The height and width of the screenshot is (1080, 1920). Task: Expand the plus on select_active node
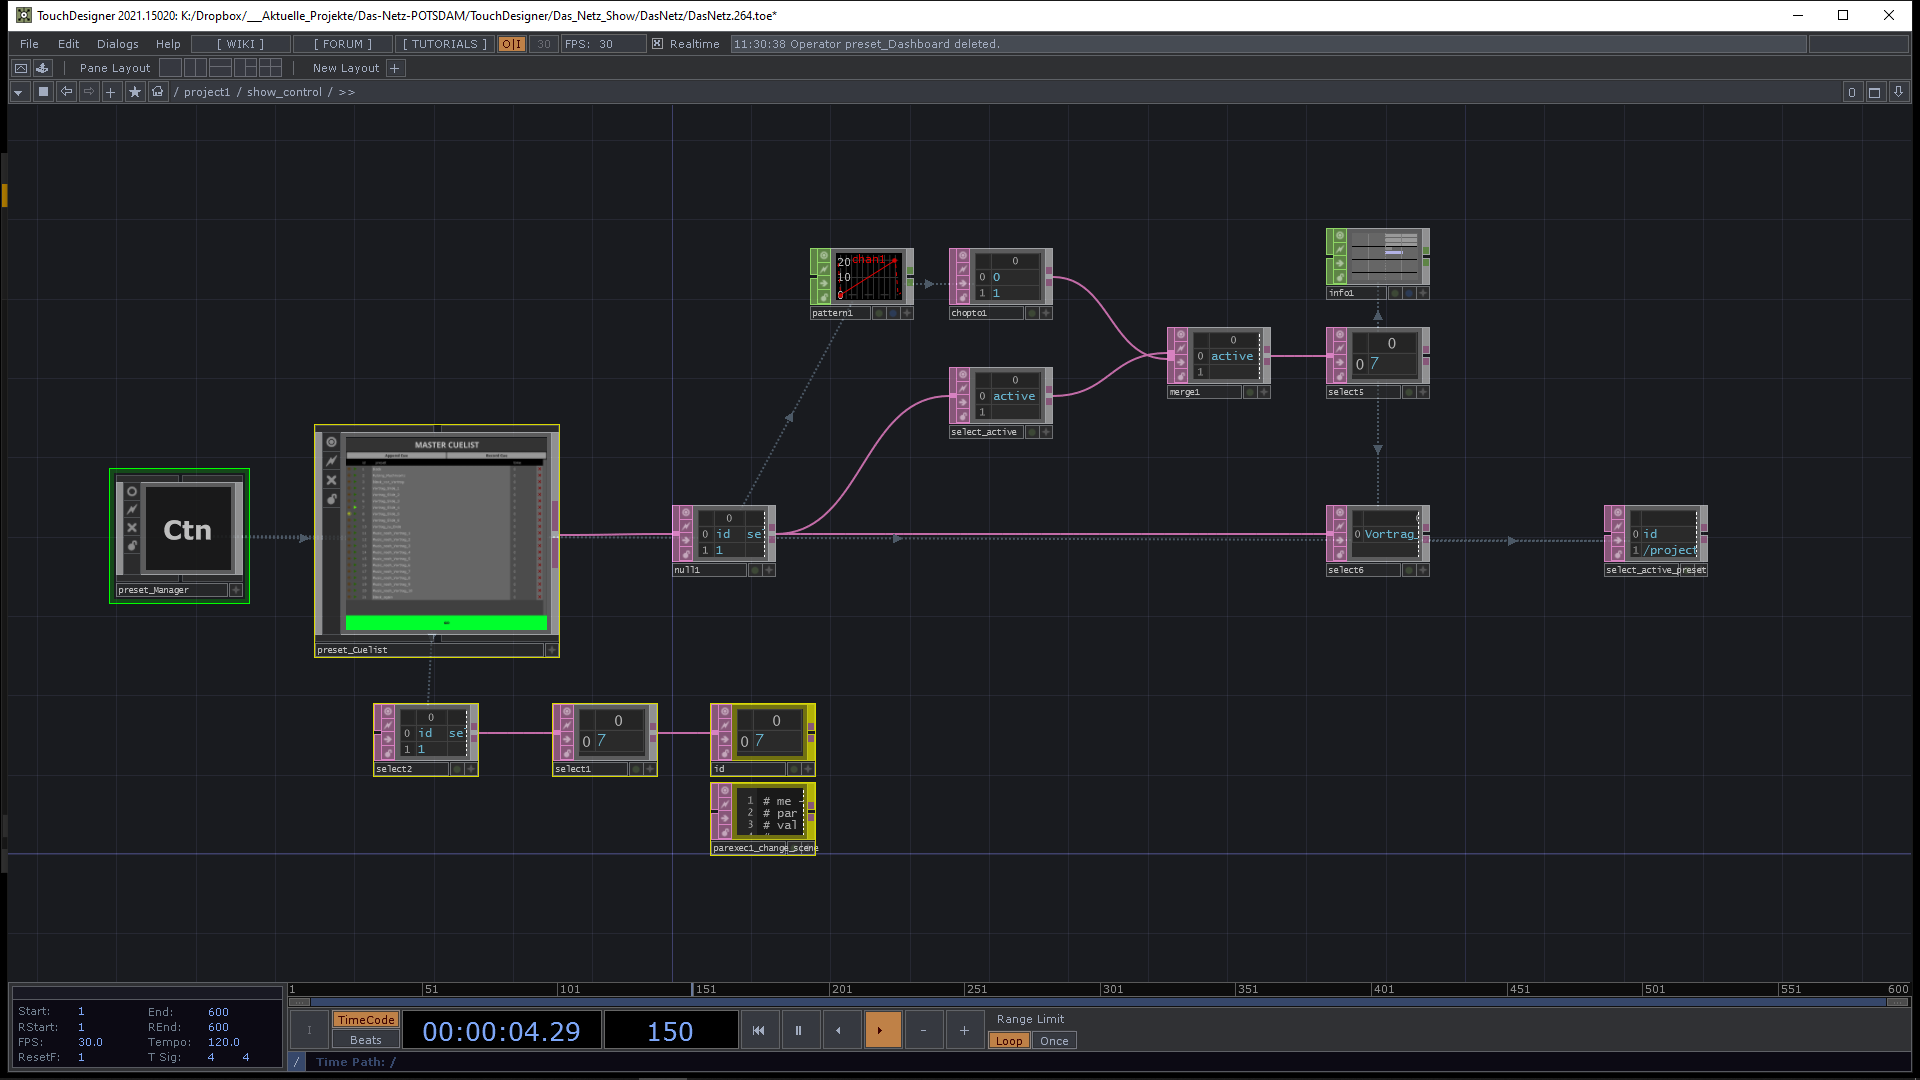[1046, 432]
